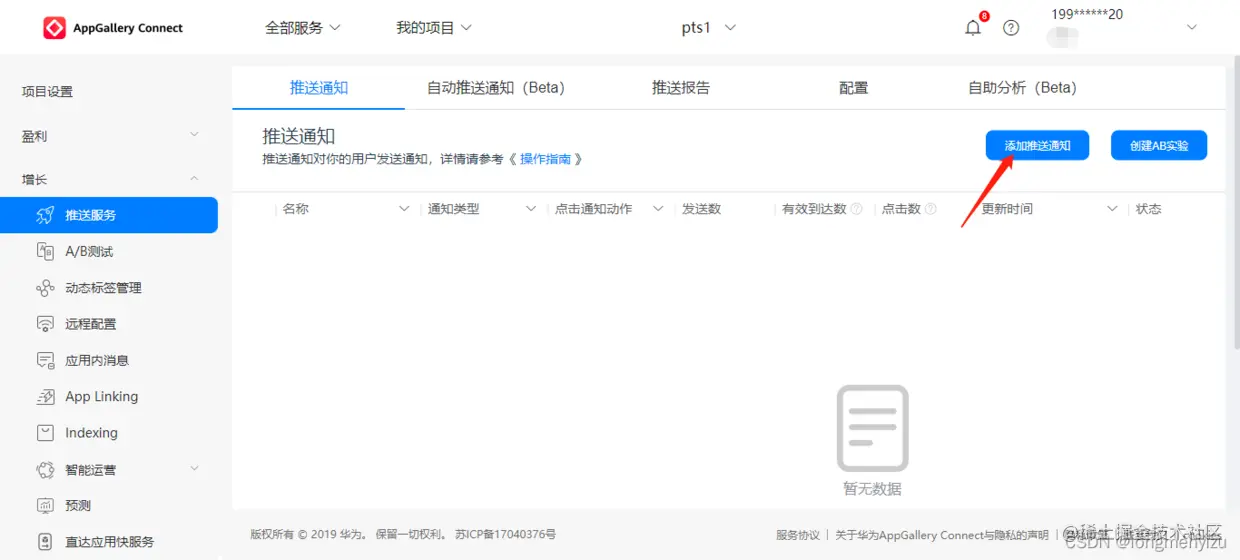Click the 应用内消息 sidebar icon

pos(45,360)
